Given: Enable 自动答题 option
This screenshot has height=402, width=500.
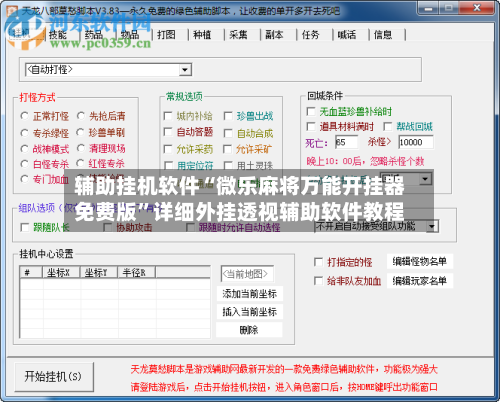Looking at the screenshot, I should 168,132.
